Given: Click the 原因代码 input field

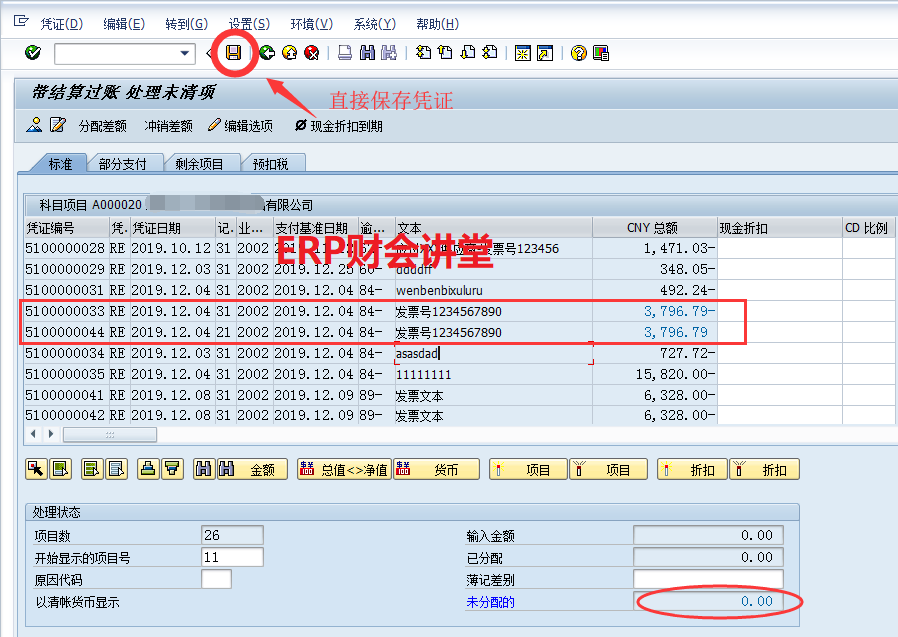Looking at the screenshot, I should 216,579.
